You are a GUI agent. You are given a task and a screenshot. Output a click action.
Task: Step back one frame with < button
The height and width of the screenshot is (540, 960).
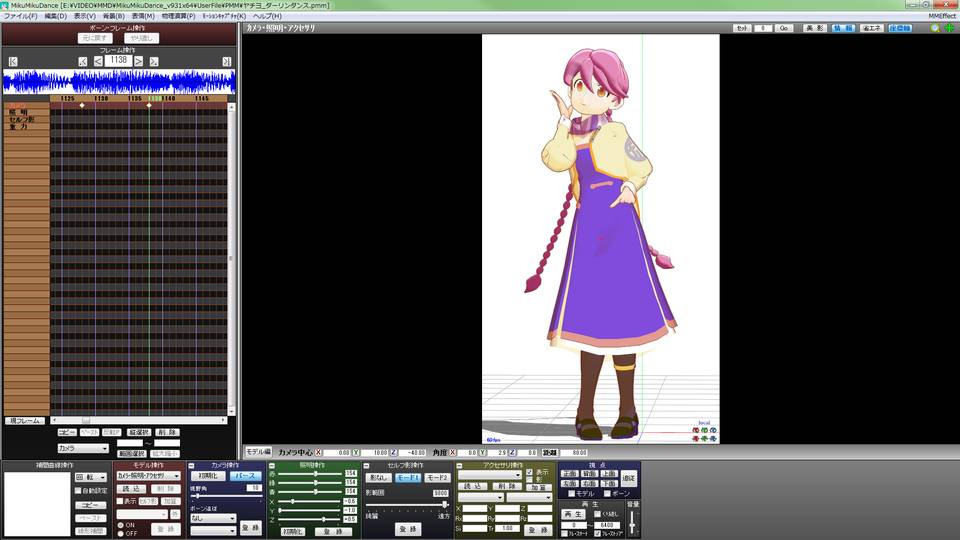[98, 61]
